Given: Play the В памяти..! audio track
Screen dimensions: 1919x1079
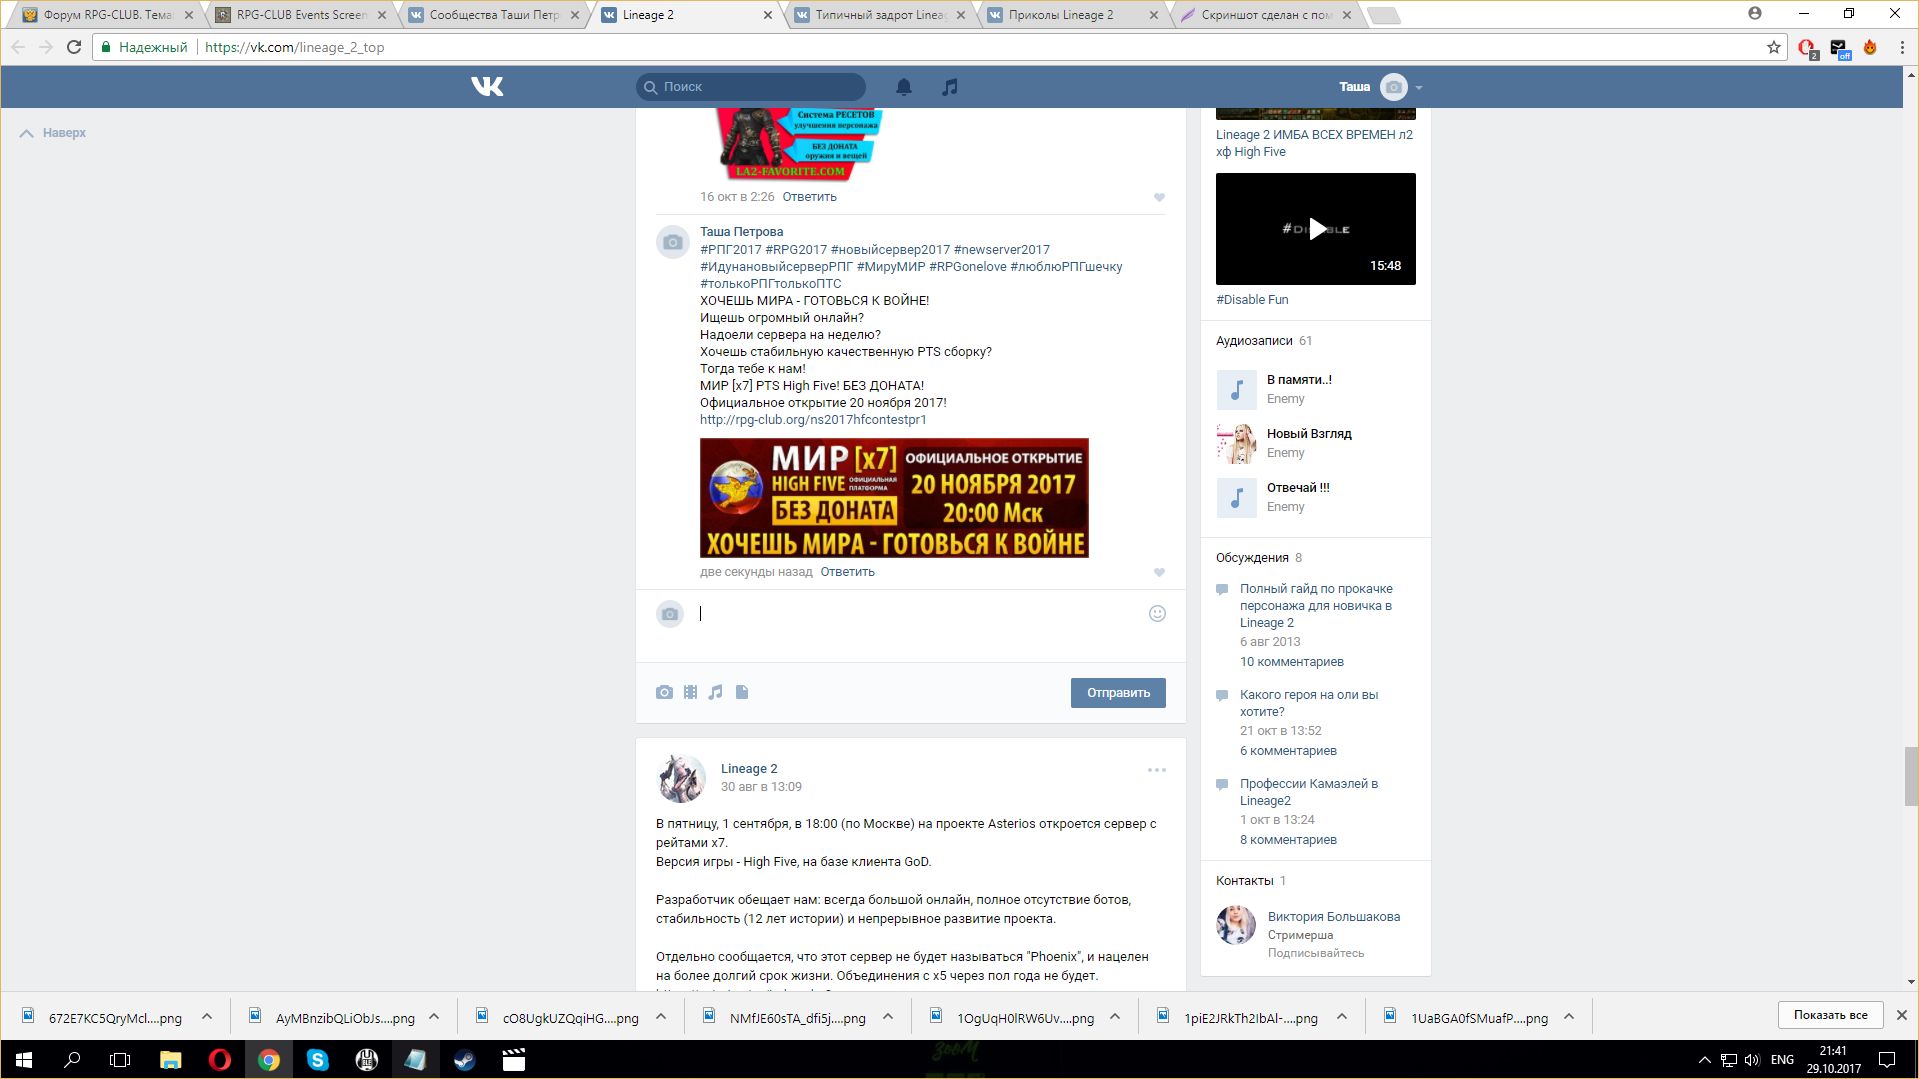Looking at the screenshot, I should tap(1236, 390).
